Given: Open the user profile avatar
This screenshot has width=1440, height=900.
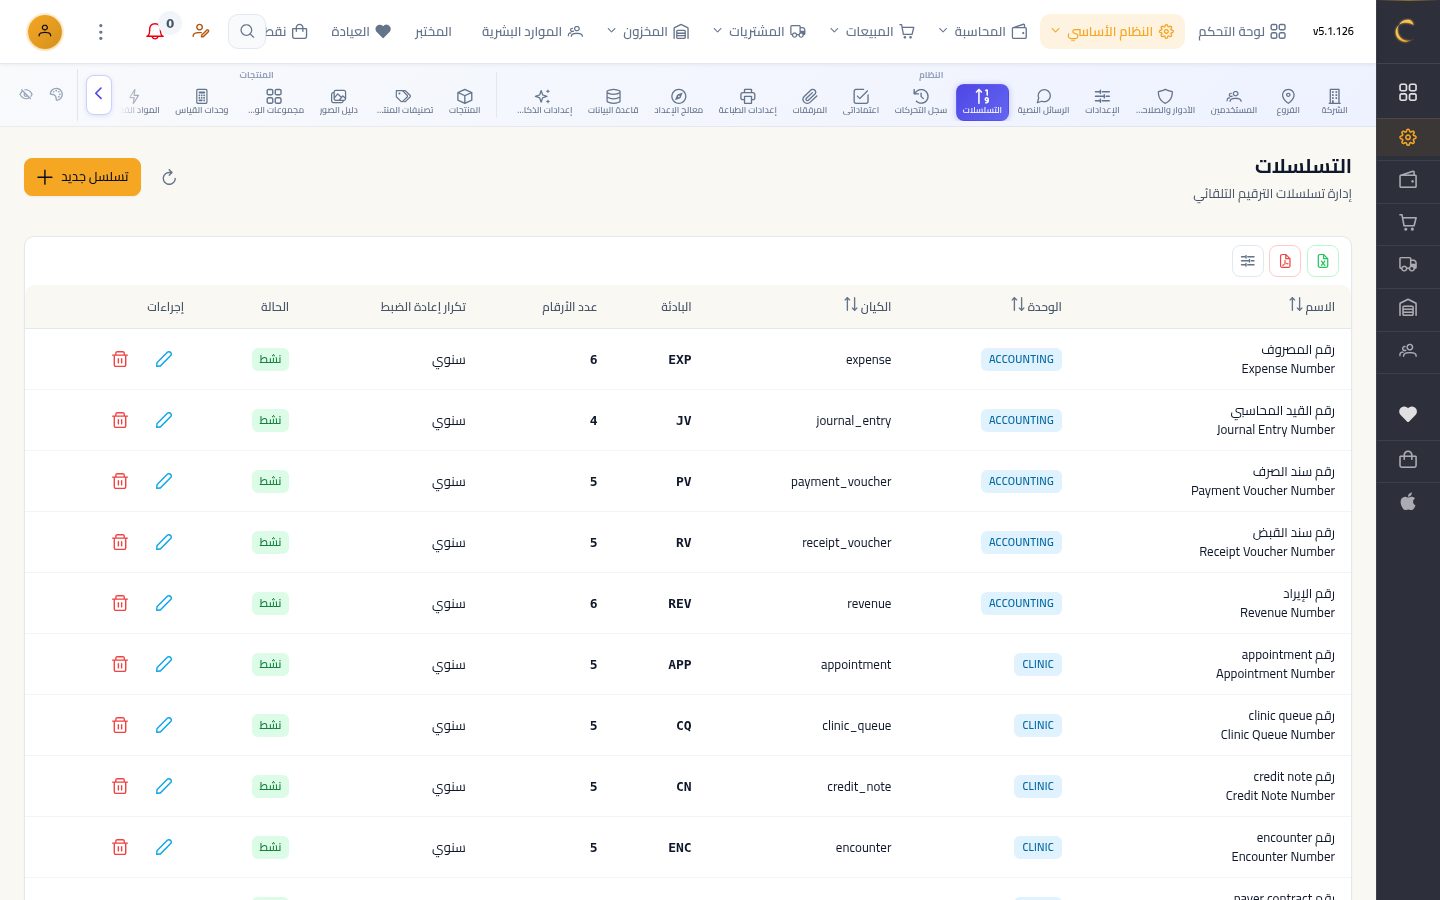Looking at the screenshot, I should click(x=45, y=32).
